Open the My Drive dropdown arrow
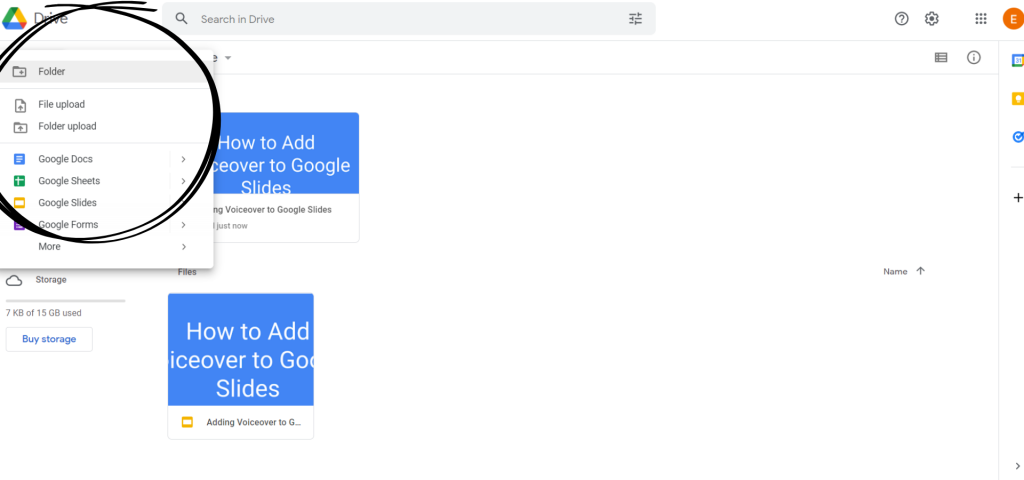 pyautogui.click(x=228, y=58)
